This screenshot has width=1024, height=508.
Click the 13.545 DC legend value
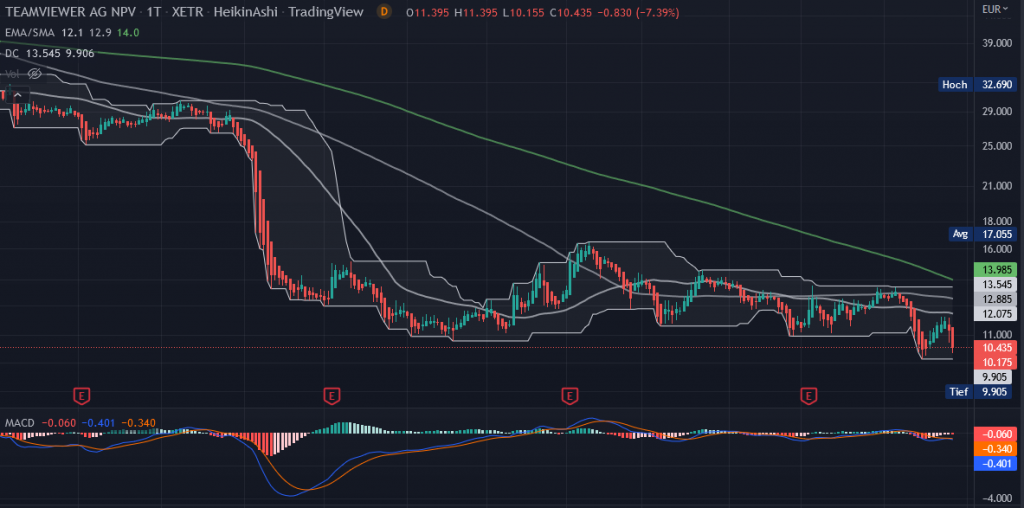pos(41,53)
